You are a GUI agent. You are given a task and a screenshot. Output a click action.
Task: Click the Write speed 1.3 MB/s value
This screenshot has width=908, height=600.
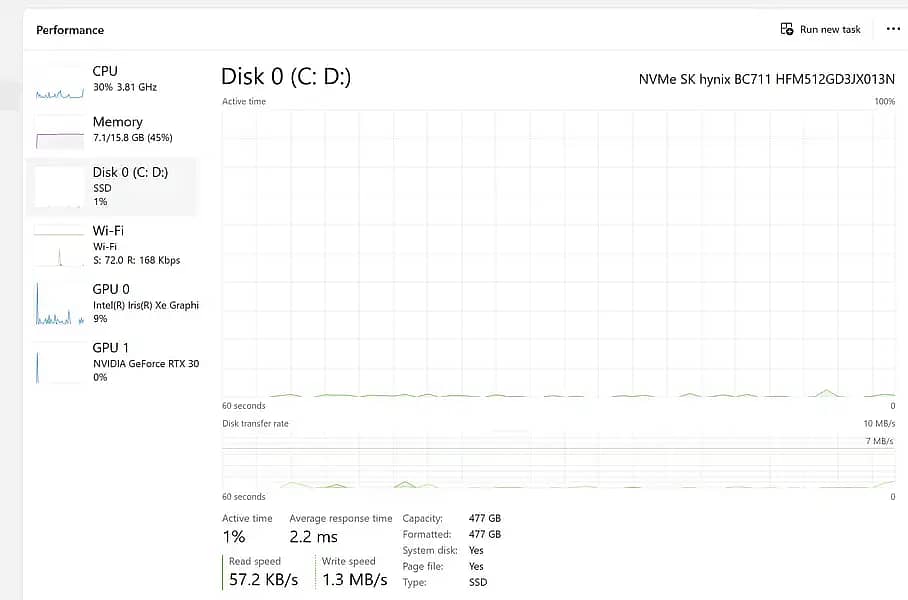354,580
